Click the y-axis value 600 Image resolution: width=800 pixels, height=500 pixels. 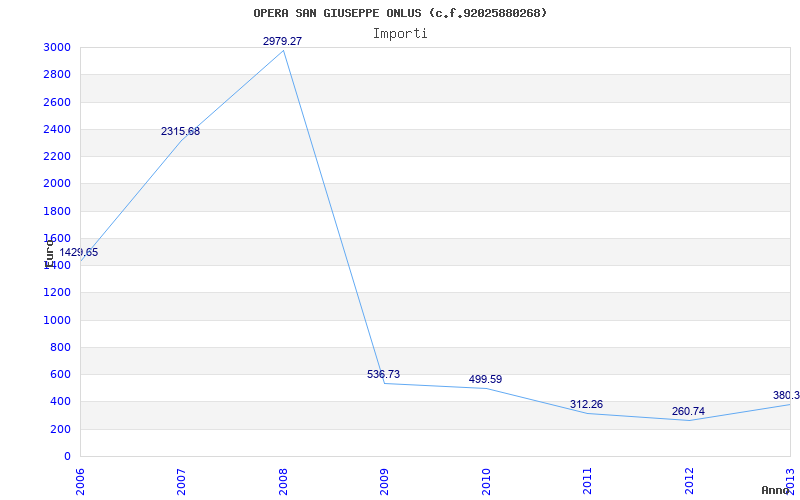point(61,374)
